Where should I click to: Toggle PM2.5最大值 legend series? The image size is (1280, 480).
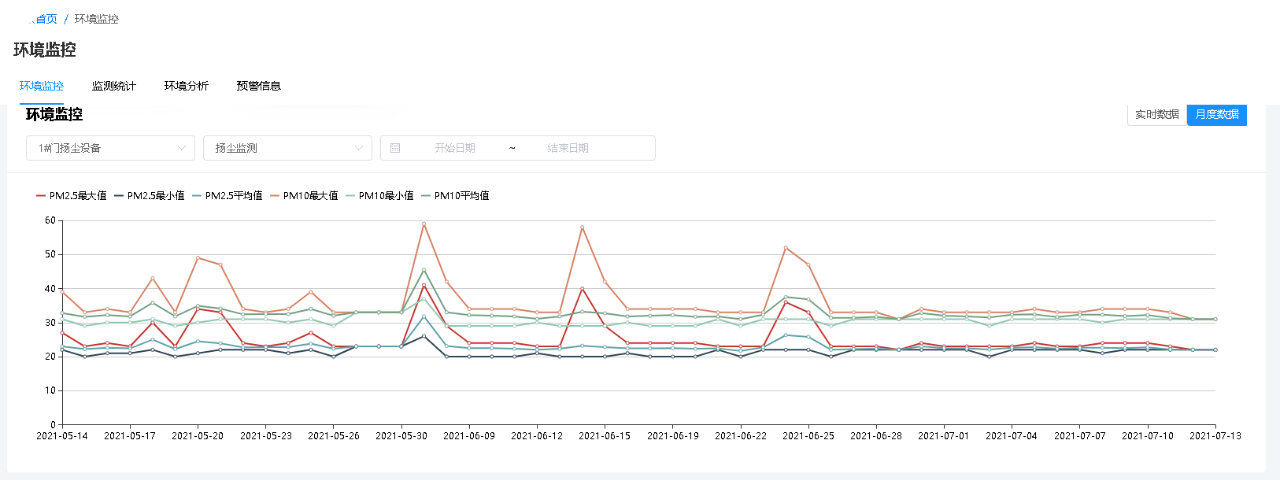point(71,196)
